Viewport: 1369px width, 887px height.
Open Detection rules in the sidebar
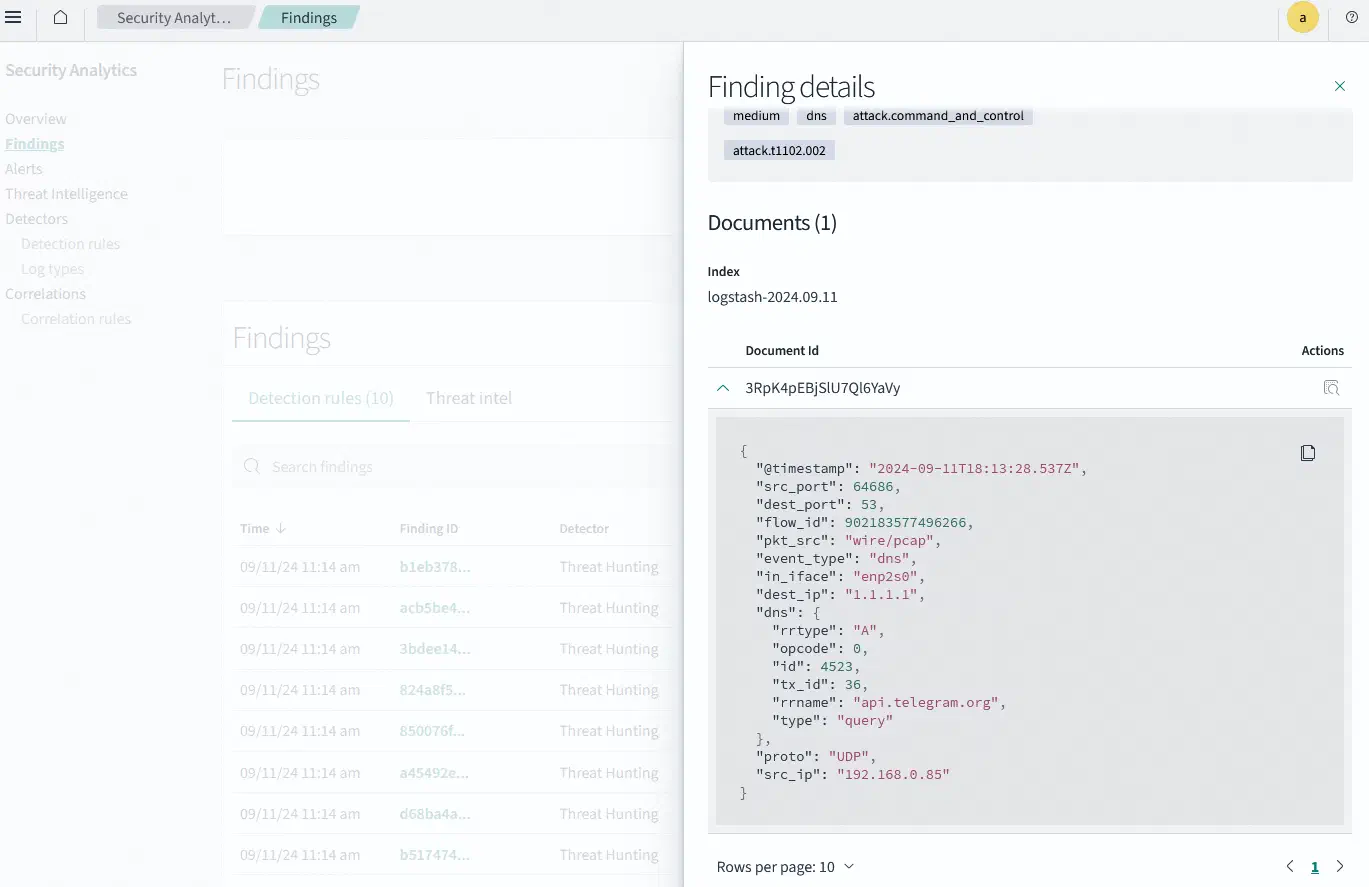pos(71,244)
